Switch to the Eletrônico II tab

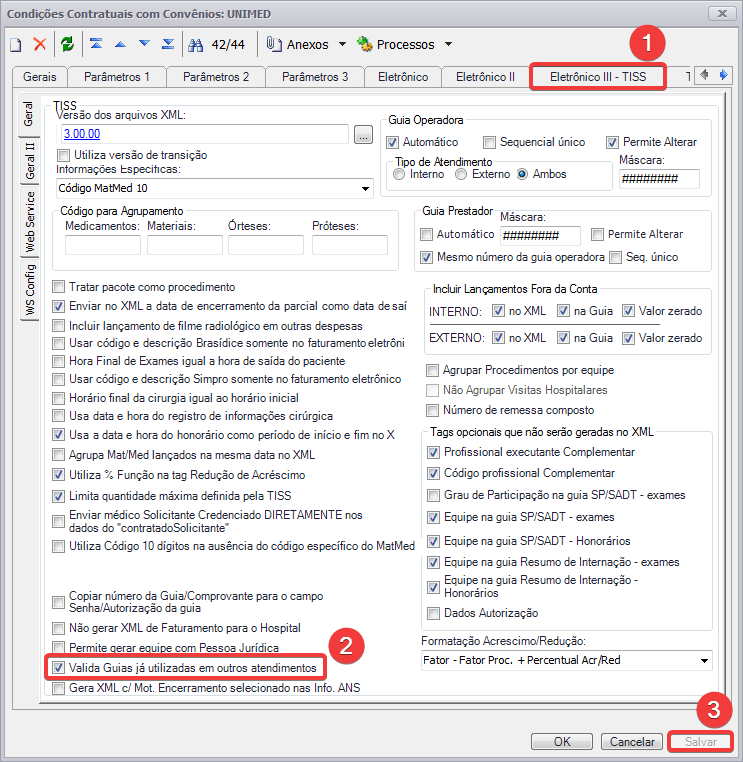tap(485, 77)
